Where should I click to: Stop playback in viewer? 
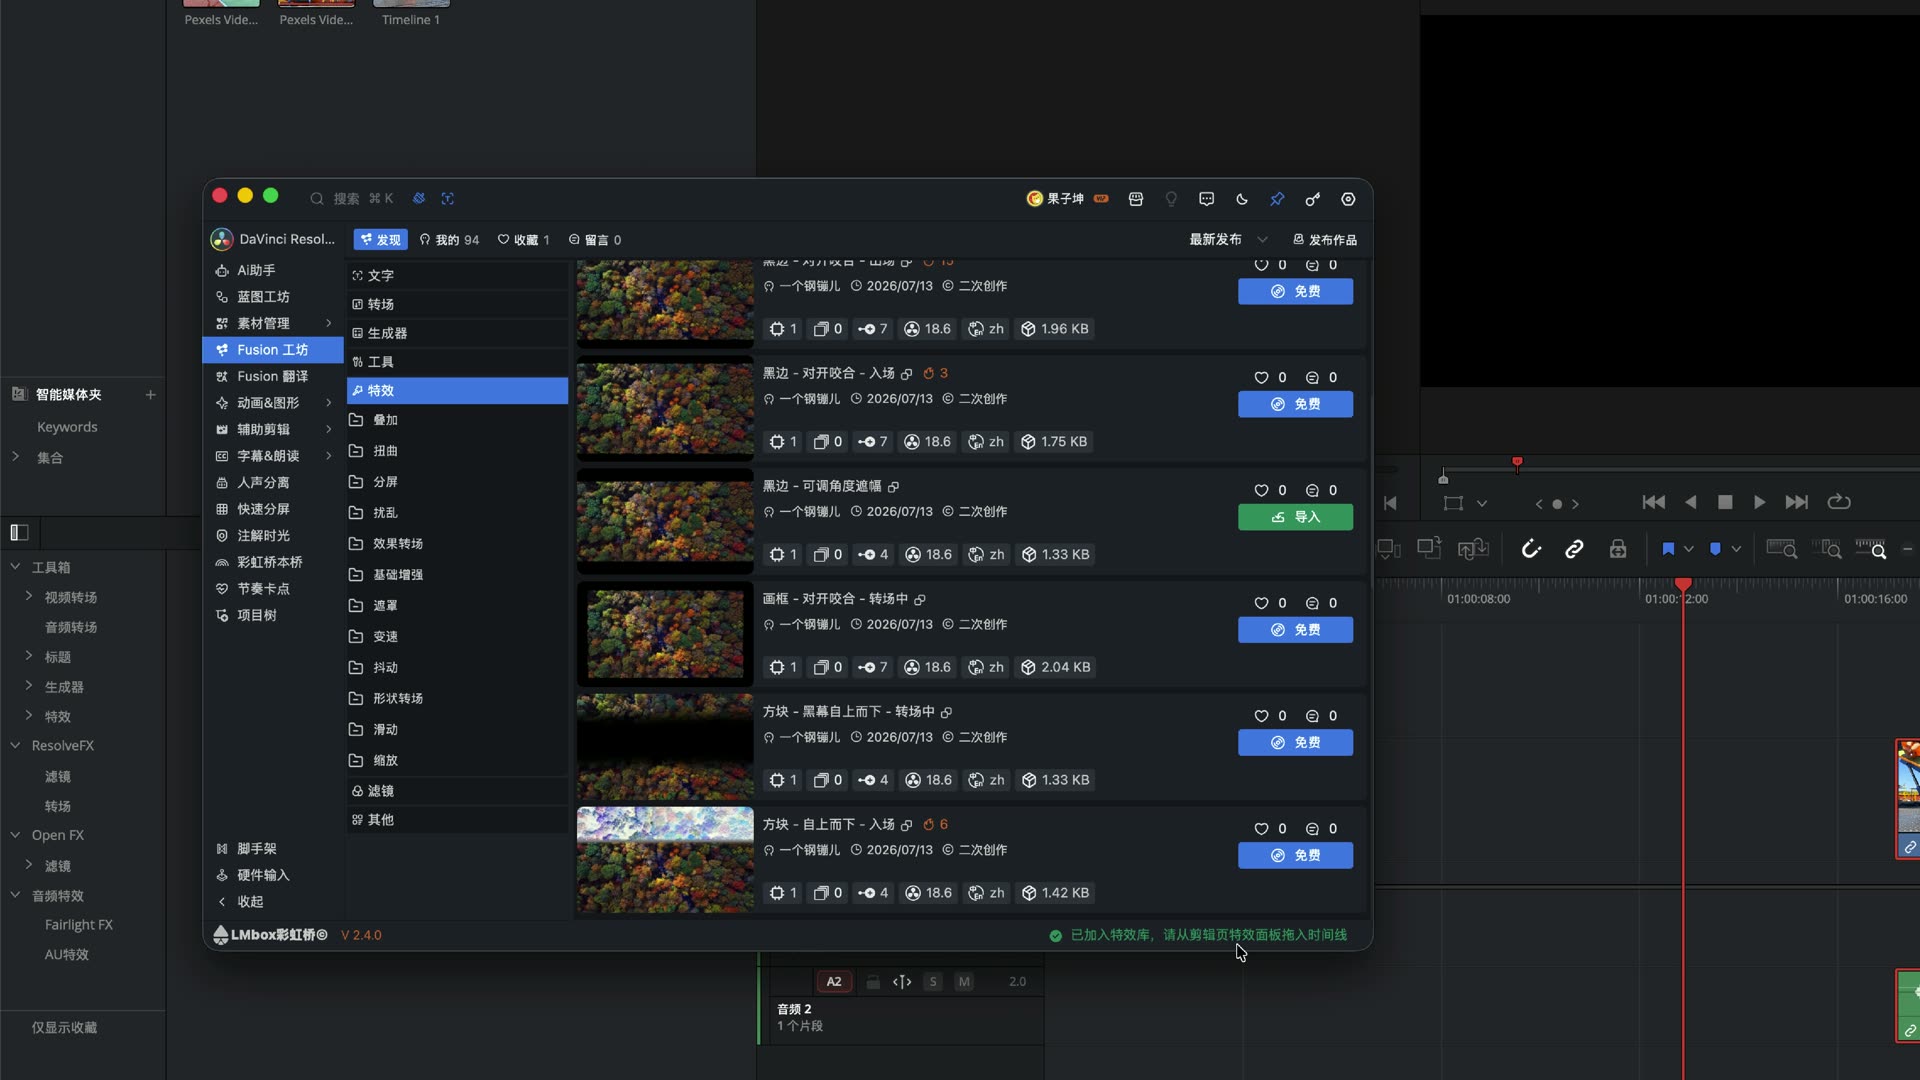1725,502
